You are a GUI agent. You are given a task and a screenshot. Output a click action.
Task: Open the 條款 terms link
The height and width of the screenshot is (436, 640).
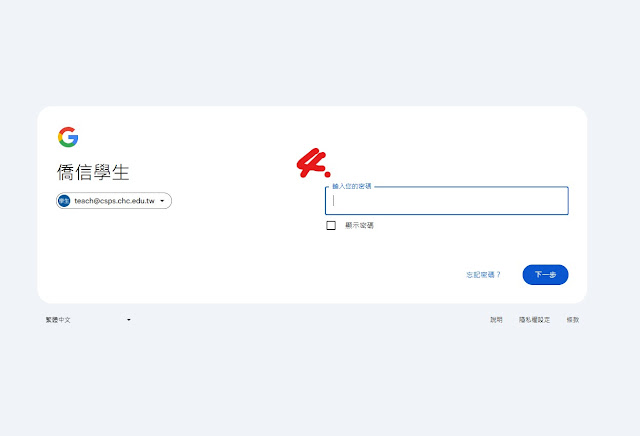[x=573, y=320]
